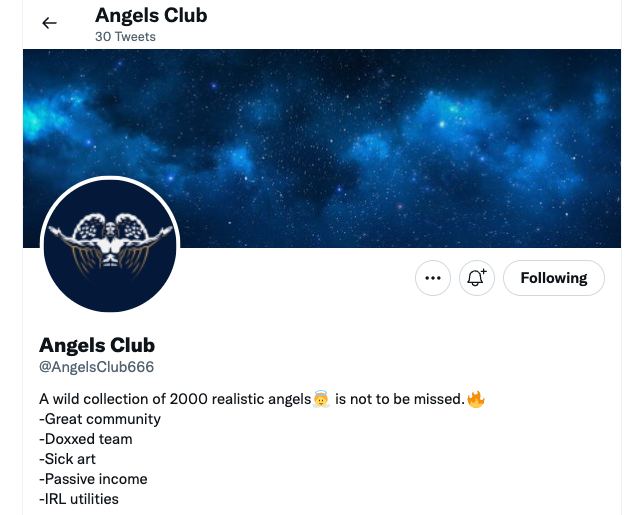Open the Angels Club profile picture
Viewport: 634px width, 515px height.
click(110, 245)
